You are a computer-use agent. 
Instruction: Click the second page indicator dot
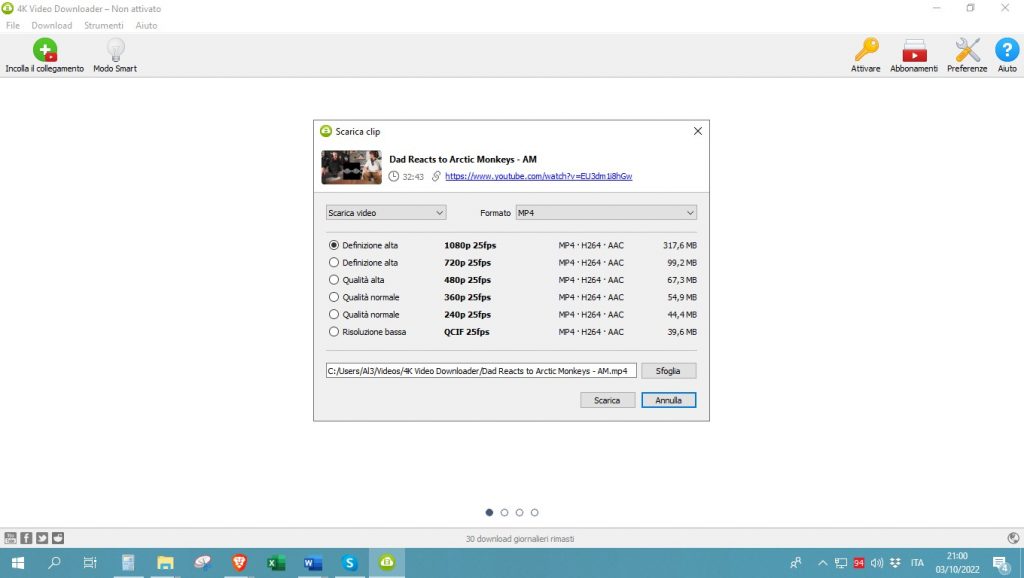click(x=504, y=512)
